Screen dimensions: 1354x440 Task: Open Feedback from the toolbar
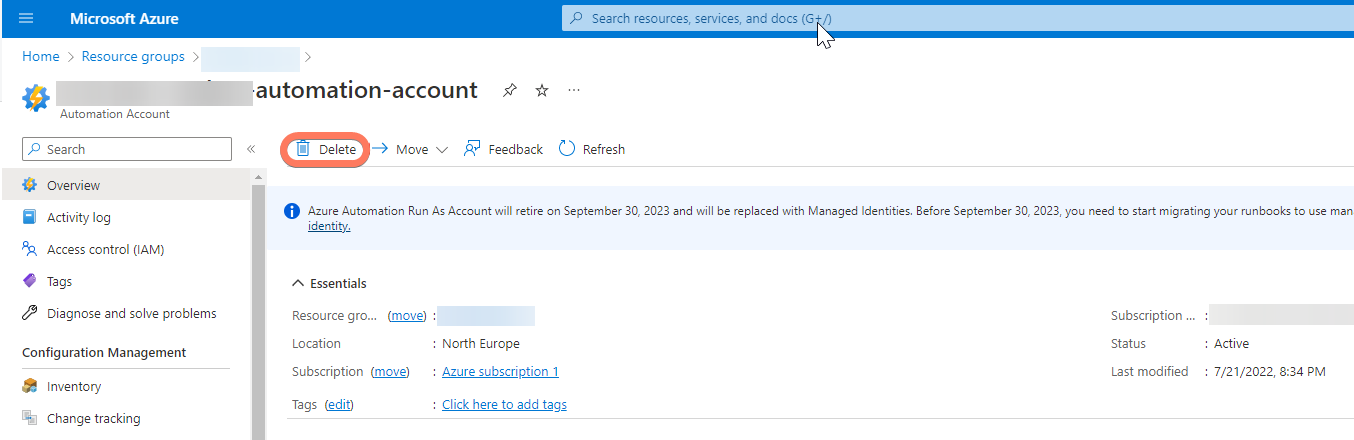coord(503,149)
